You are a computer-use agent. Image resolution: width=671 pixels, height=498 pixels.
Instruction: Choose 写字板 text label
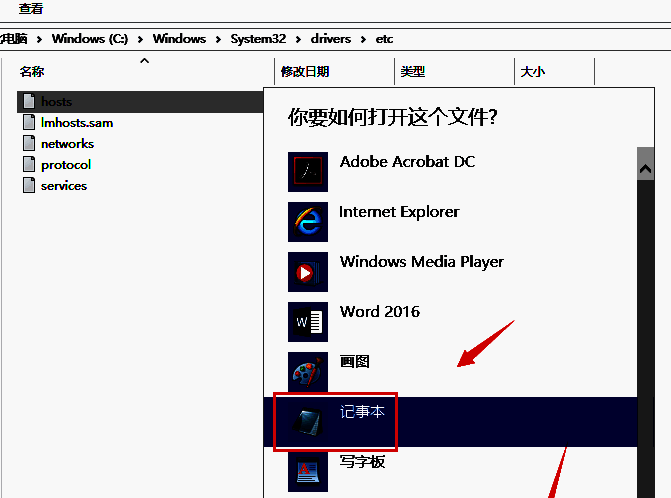[x=362, y=462]
